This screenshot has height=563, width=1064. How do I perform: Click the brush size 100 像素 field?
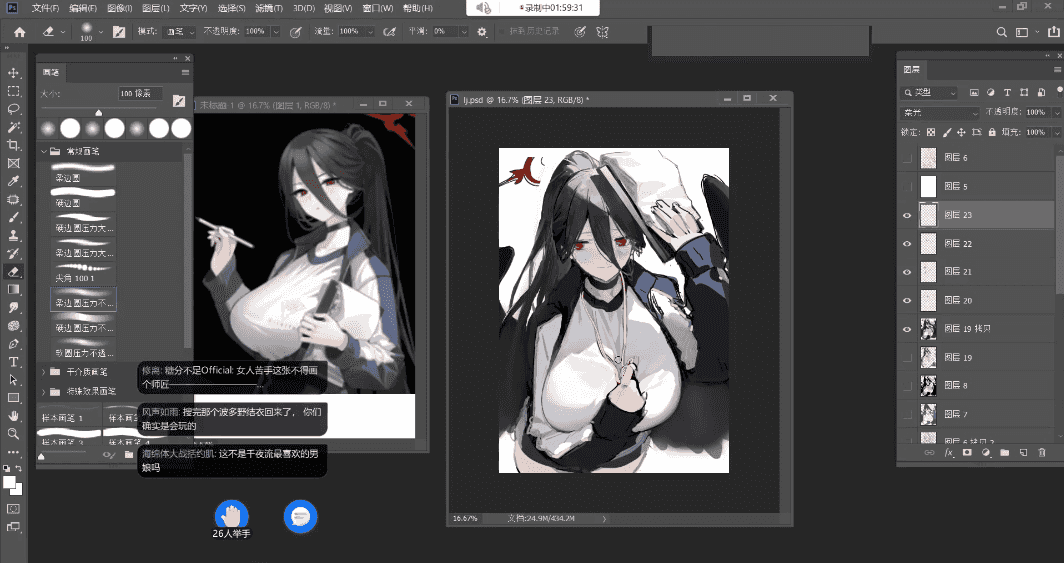coord(140,94)
